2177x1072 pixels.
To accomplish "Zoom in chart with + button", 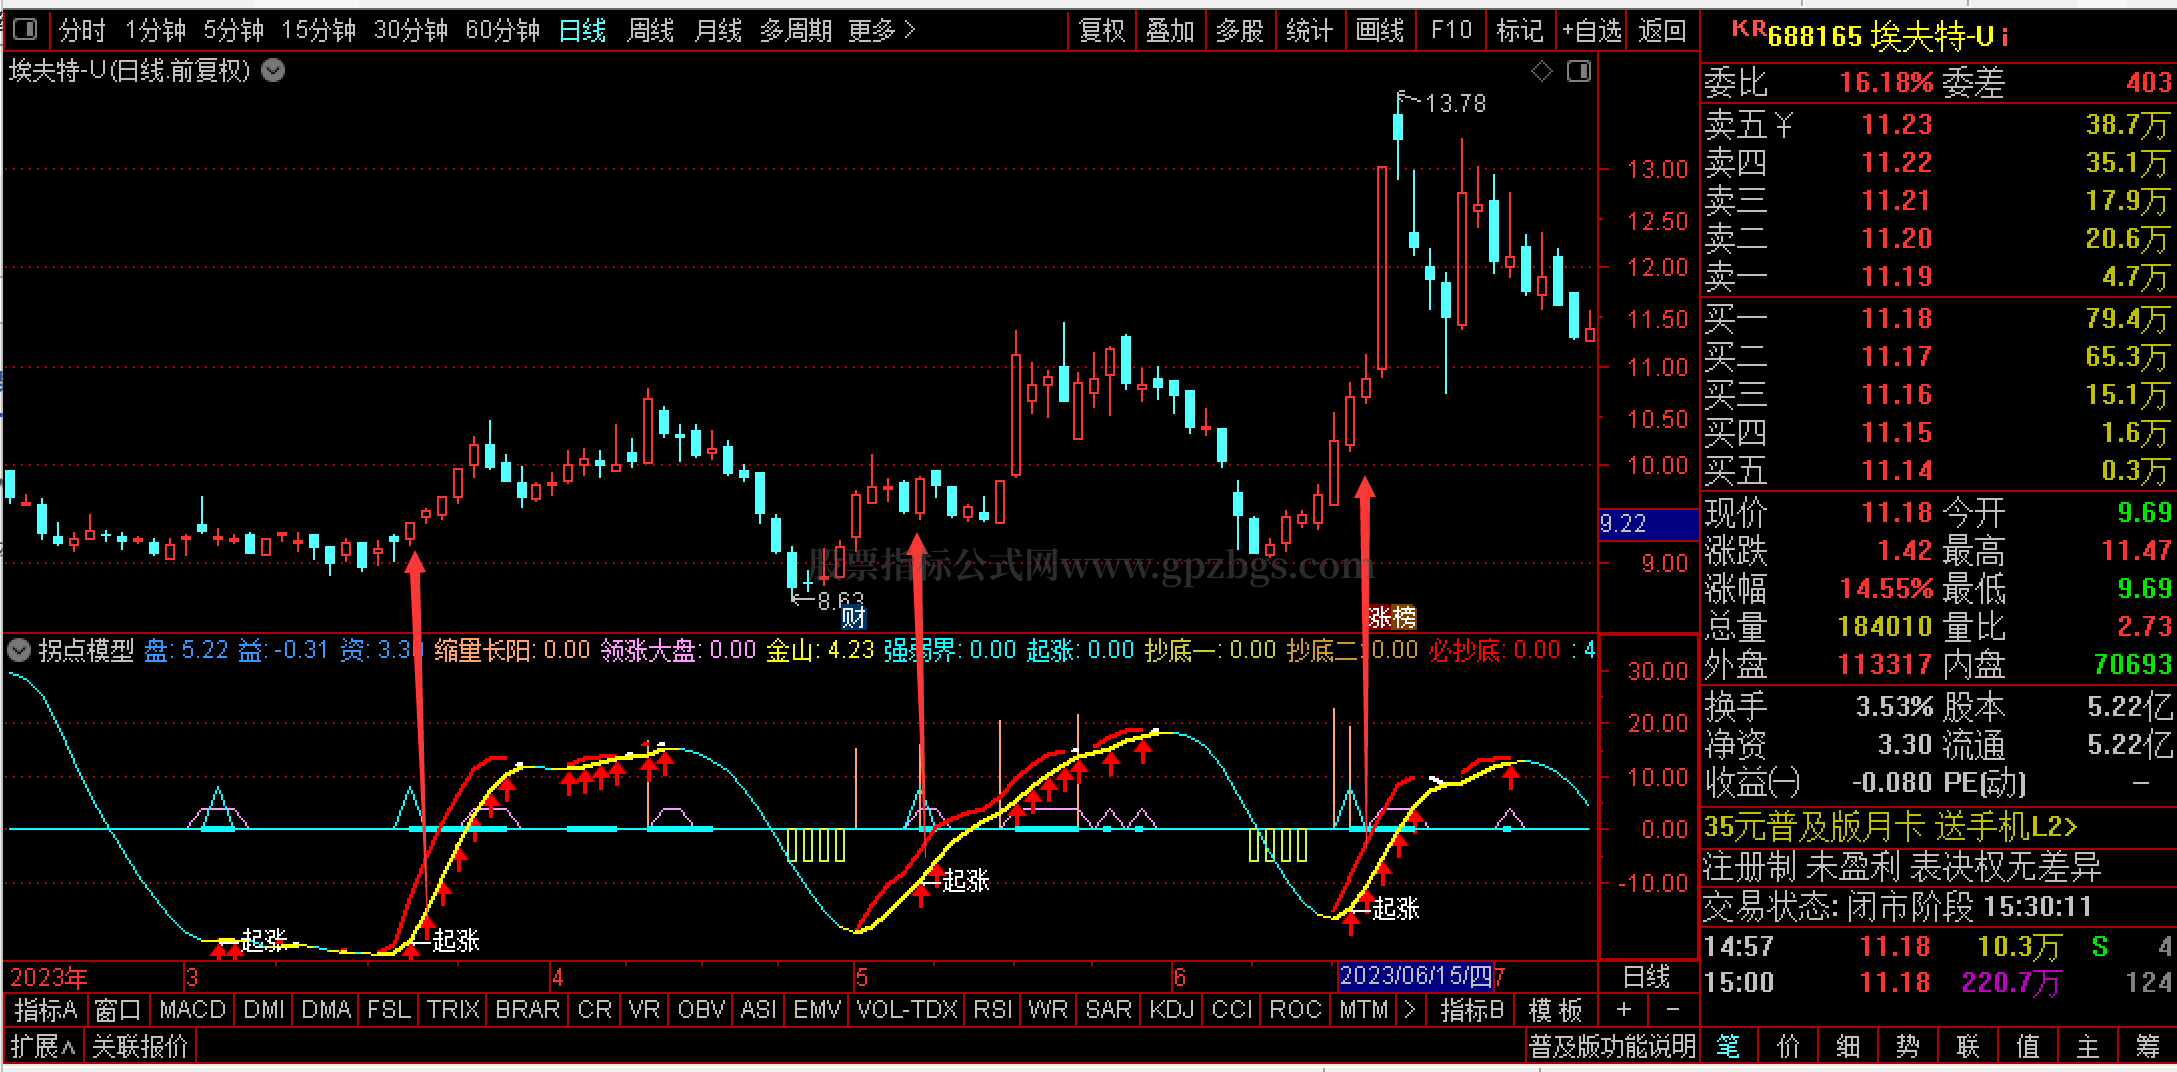I will pyautogui.click(x=1625, y=1010).
